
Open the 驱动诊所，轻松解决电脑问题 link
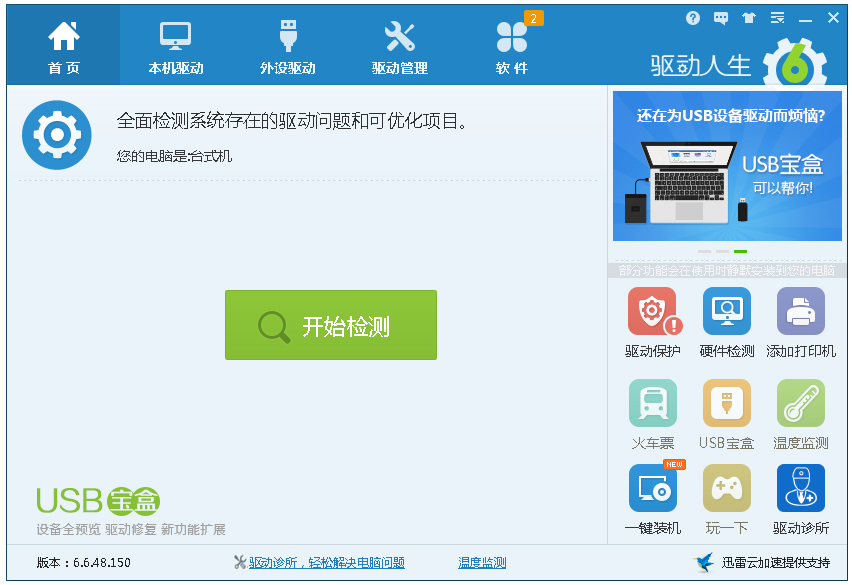pos(327,563)
